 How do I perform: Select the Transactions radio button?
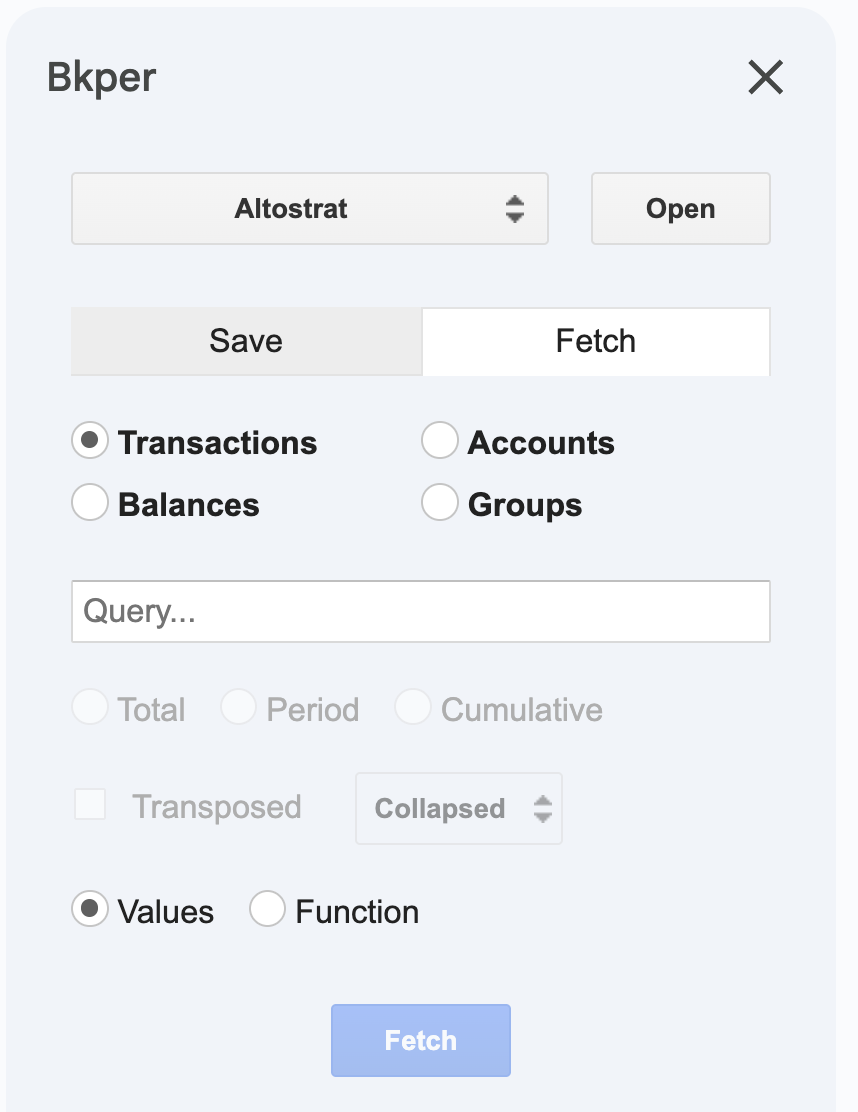point(90,440)
